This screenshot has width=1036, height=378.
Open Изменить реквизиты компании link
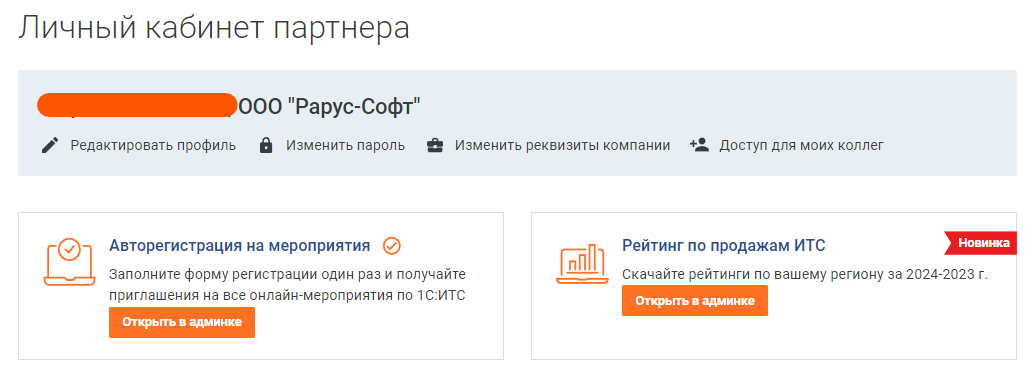562,145
